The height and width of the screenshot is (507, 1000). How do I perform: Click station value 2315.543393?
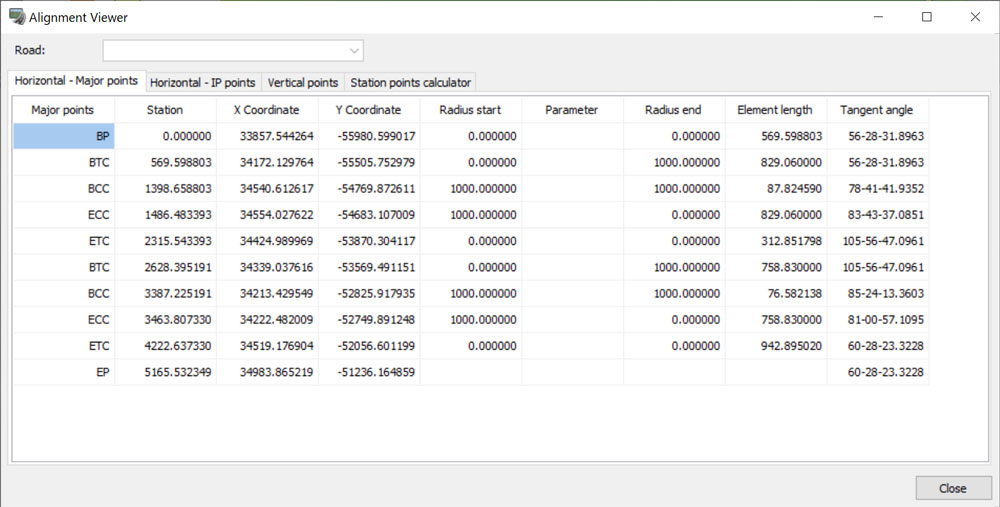click(165, 240)
